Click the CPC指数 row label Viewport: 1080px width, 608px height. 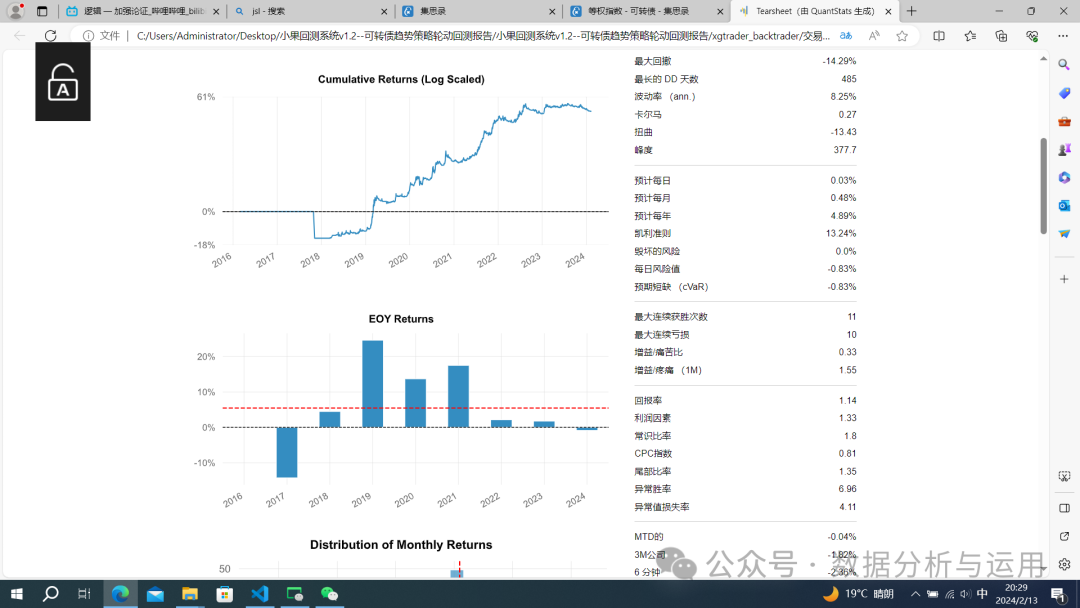pyautogui.click(x=653, y=453)
